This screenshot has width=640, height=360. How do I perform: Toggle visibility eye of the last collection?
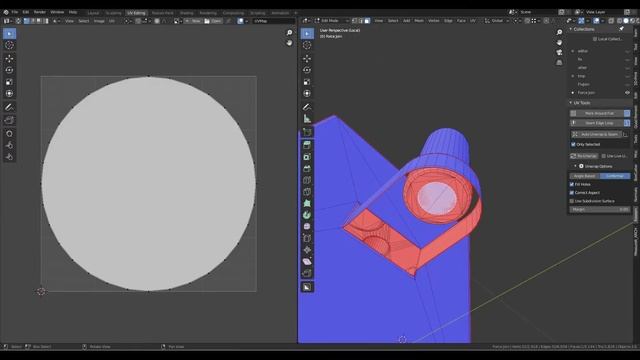pyautogui.click(x=627, y=93)
